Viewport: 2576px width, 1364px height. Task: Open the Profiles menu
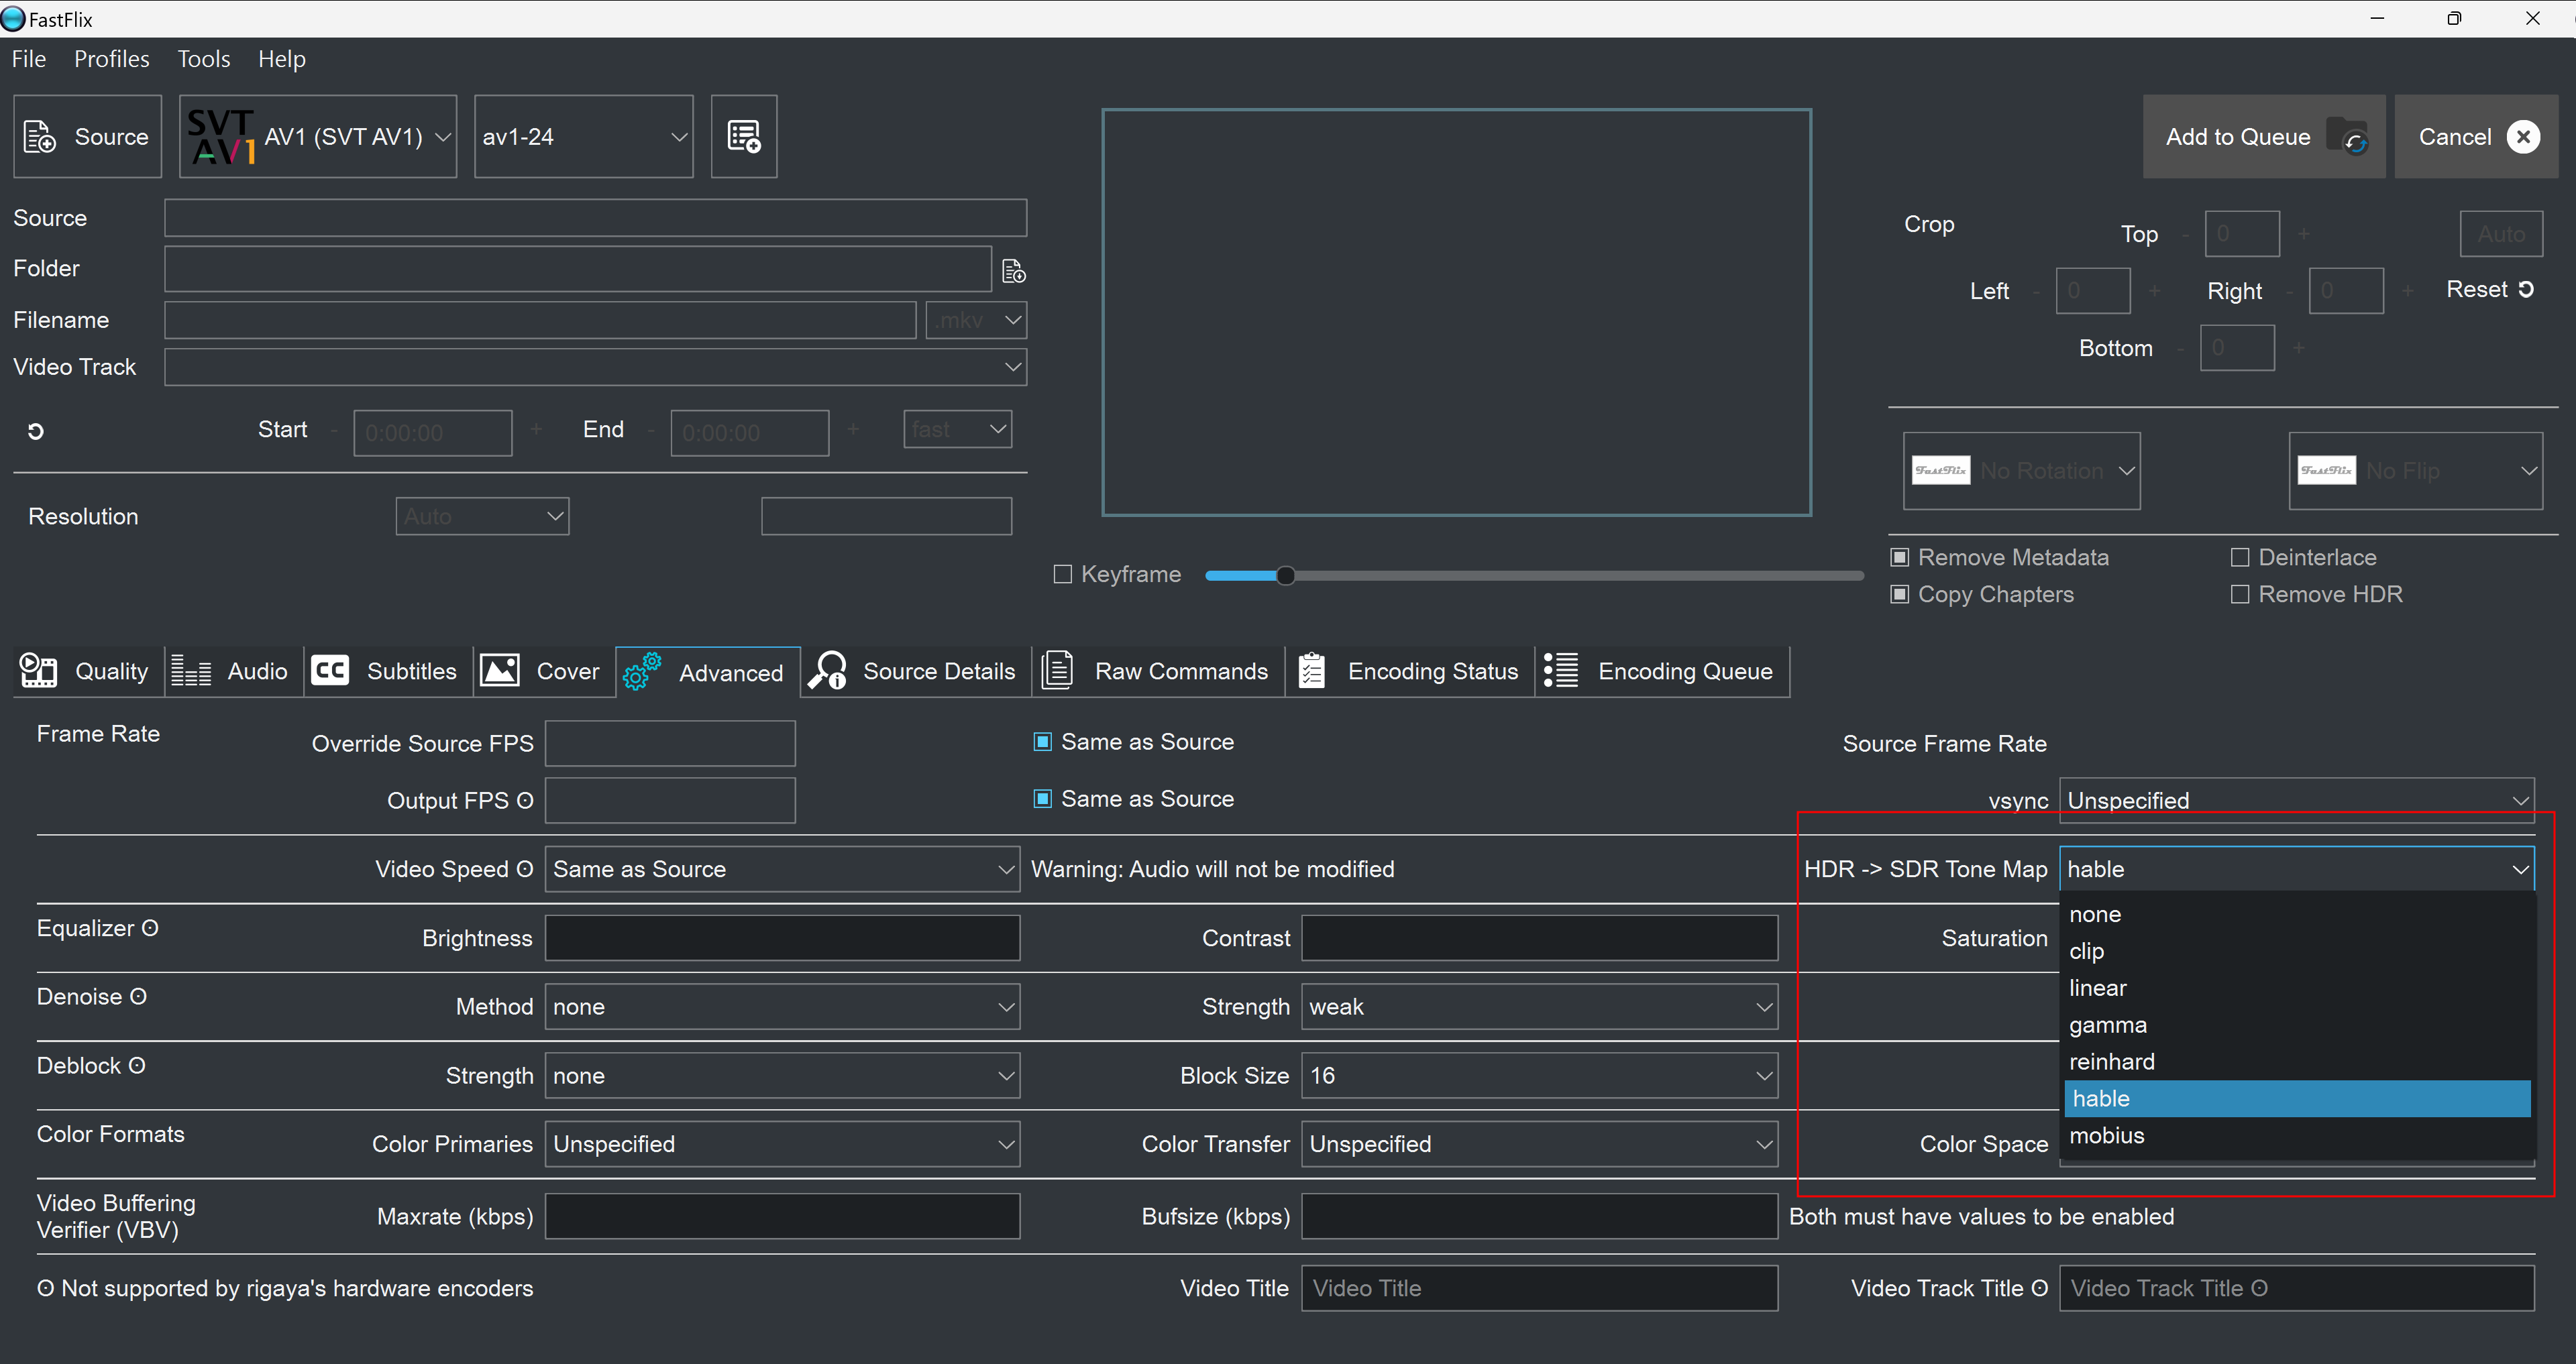pyautogui.click(x=111, y=59)
